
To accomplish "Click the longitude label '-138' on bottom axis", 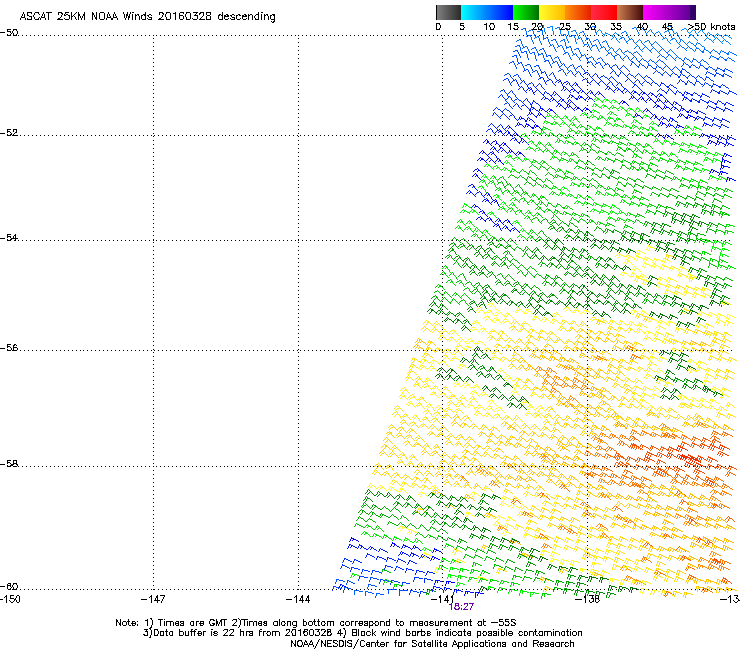I will tap(588, 599).
